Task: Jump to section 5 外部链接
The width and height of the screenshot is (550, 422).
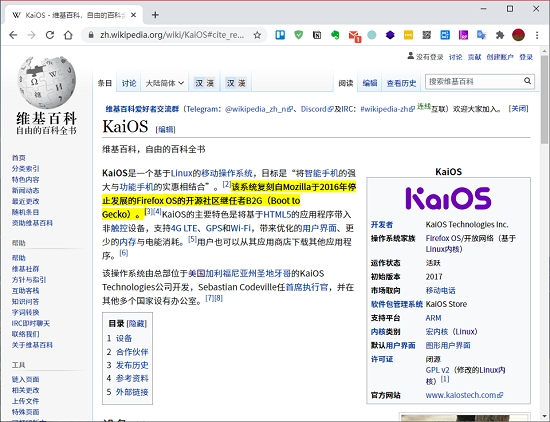Action: coord(132,392)
